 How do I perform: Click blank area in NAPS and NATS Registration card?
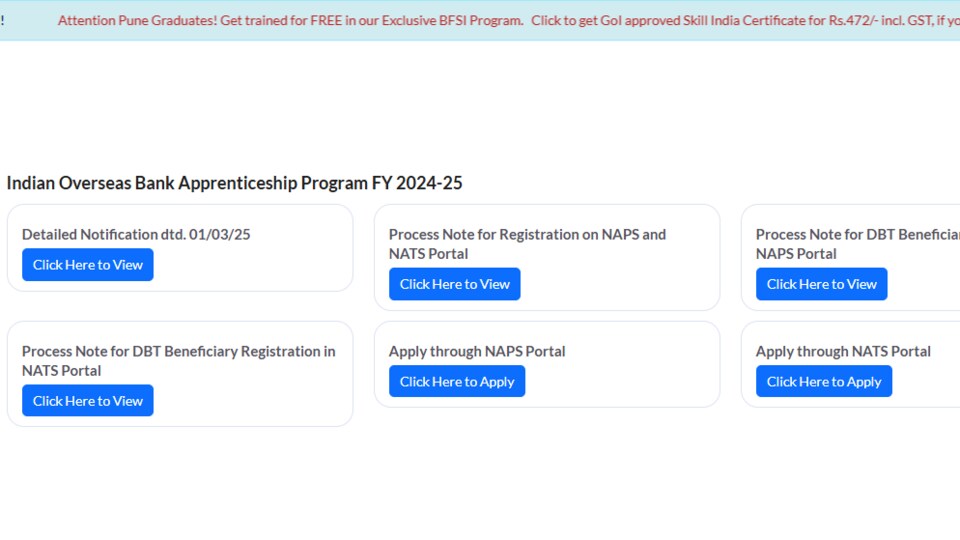618,285
